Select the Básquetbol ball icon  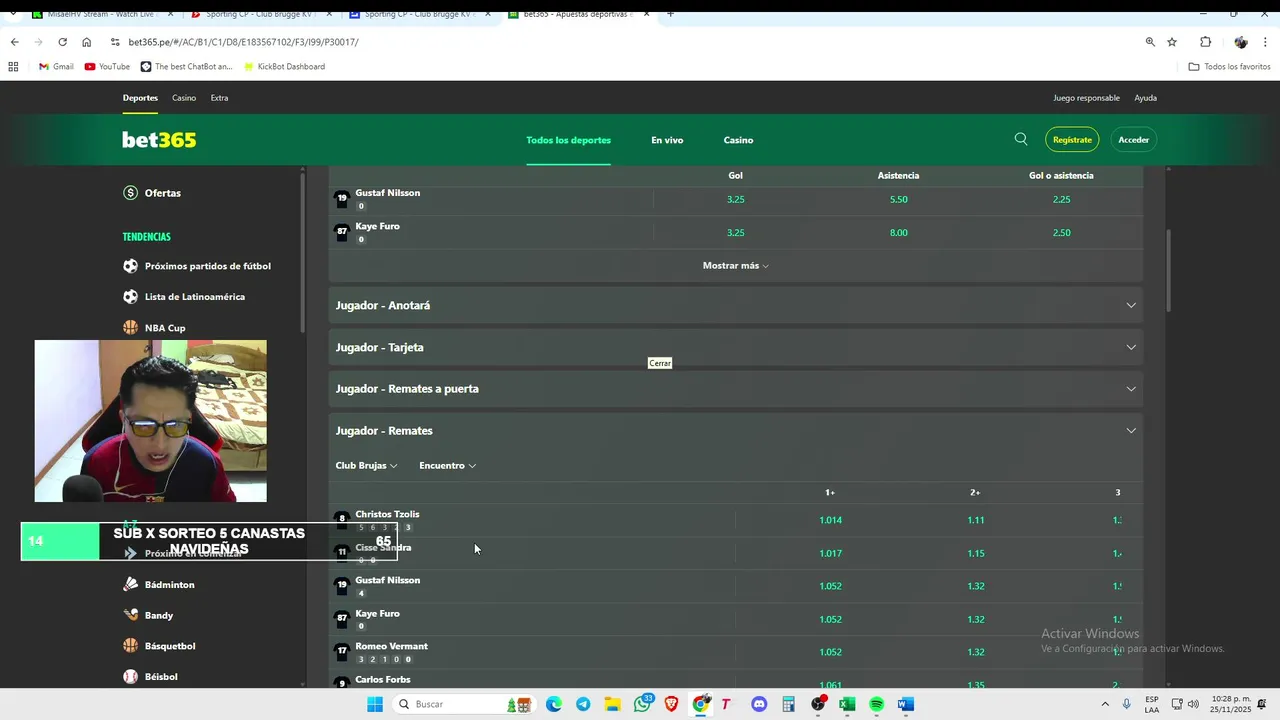(x=130, y=646)
